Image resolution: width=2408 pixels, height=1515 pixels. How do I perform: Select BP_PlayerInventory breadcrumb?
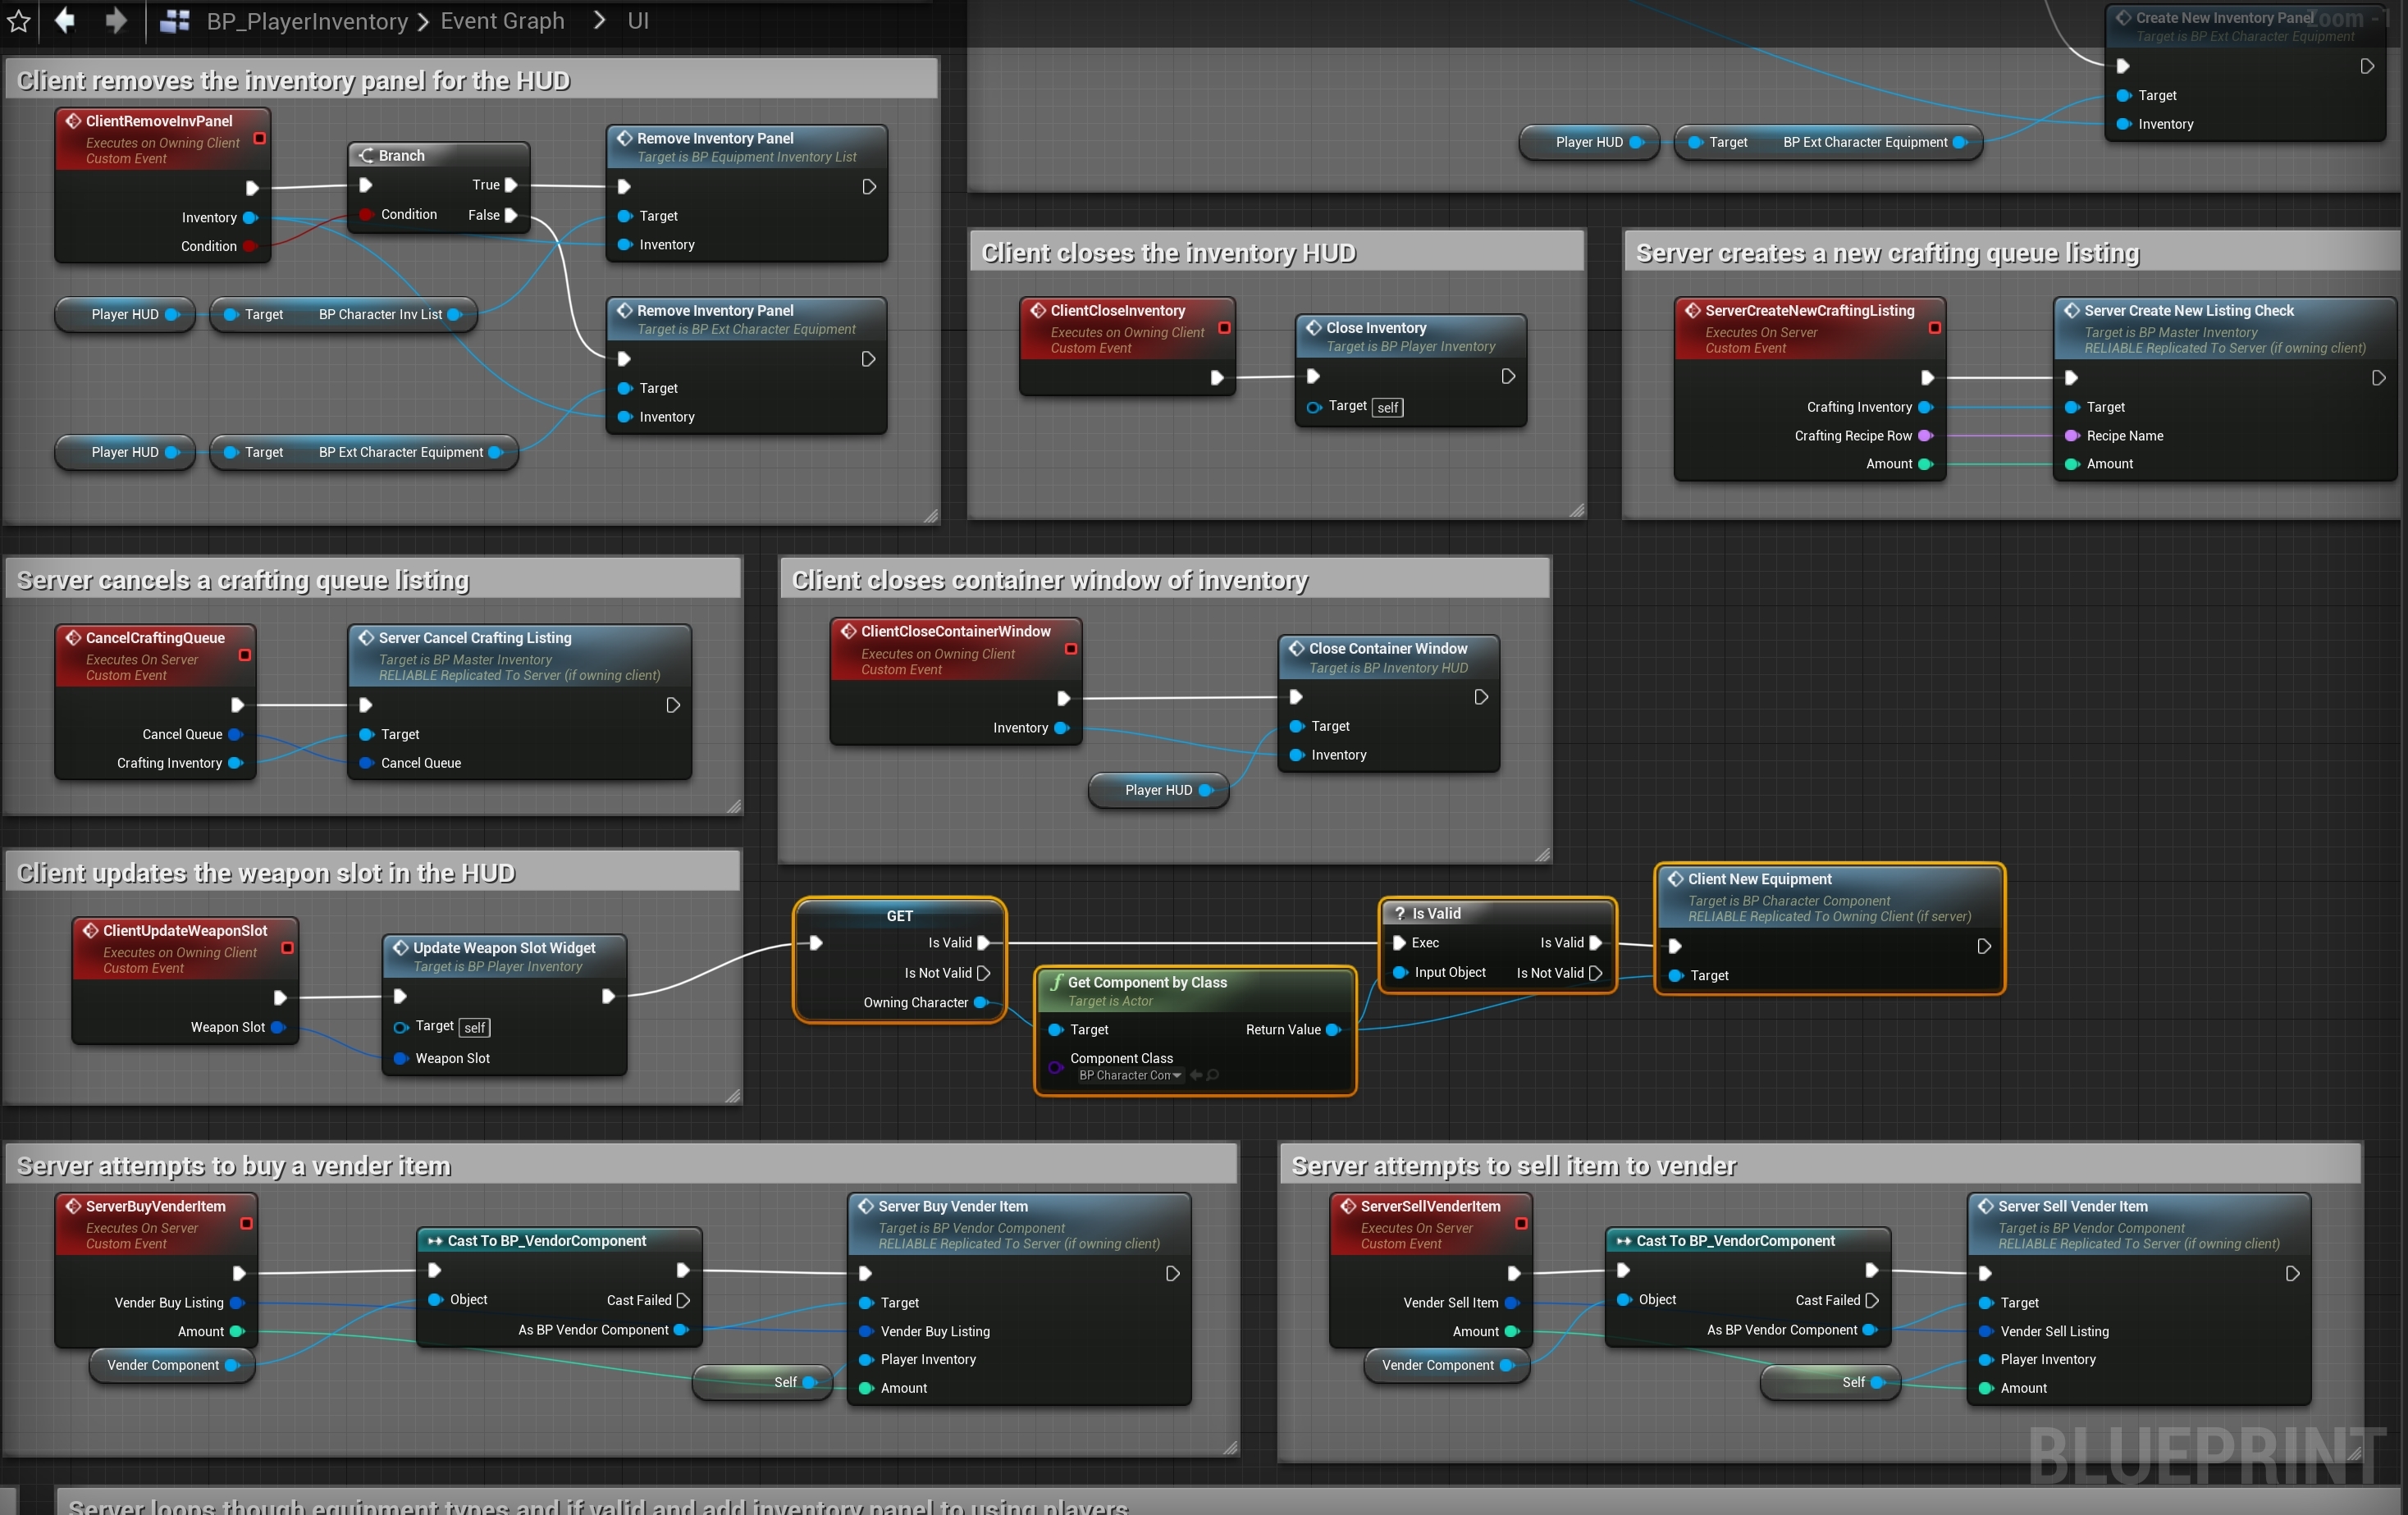click(307, 21)
